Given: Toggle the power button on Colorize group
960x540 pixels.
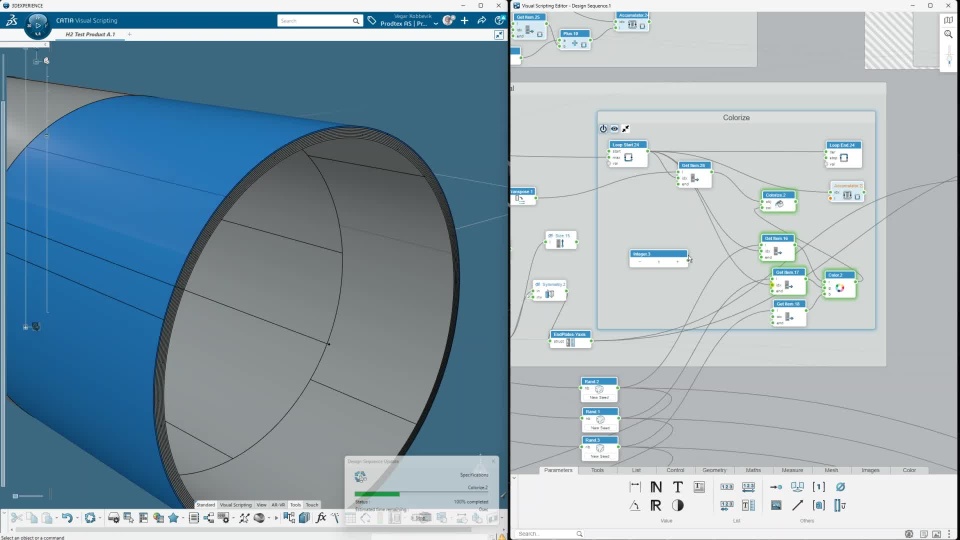Looking at the screenshot, I should point(603,129).
